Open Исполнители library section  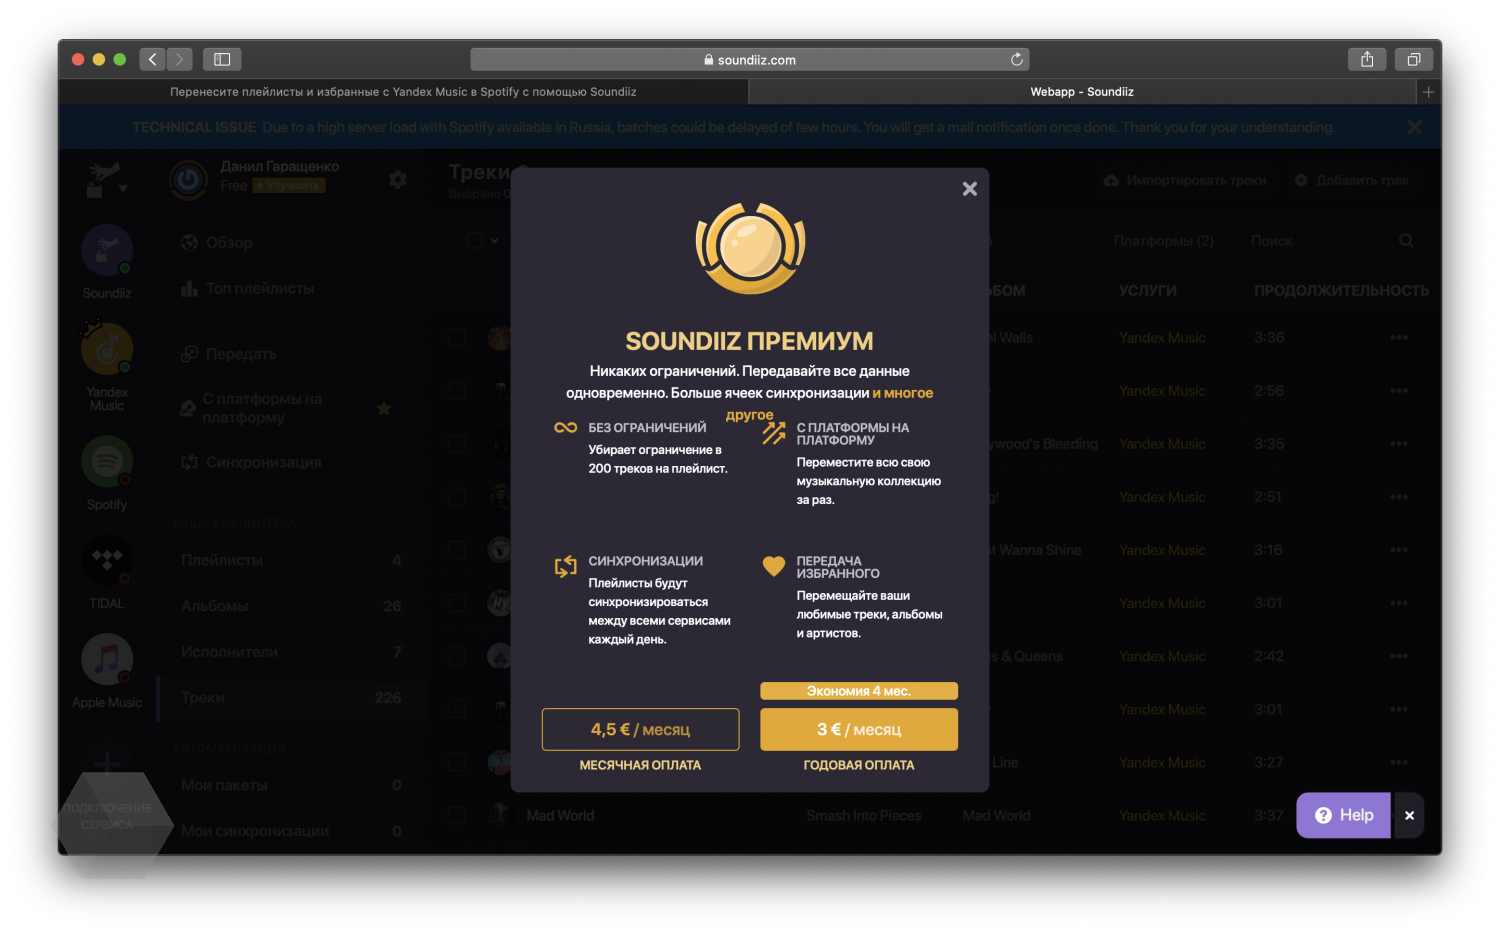click(x=291, y=652)
